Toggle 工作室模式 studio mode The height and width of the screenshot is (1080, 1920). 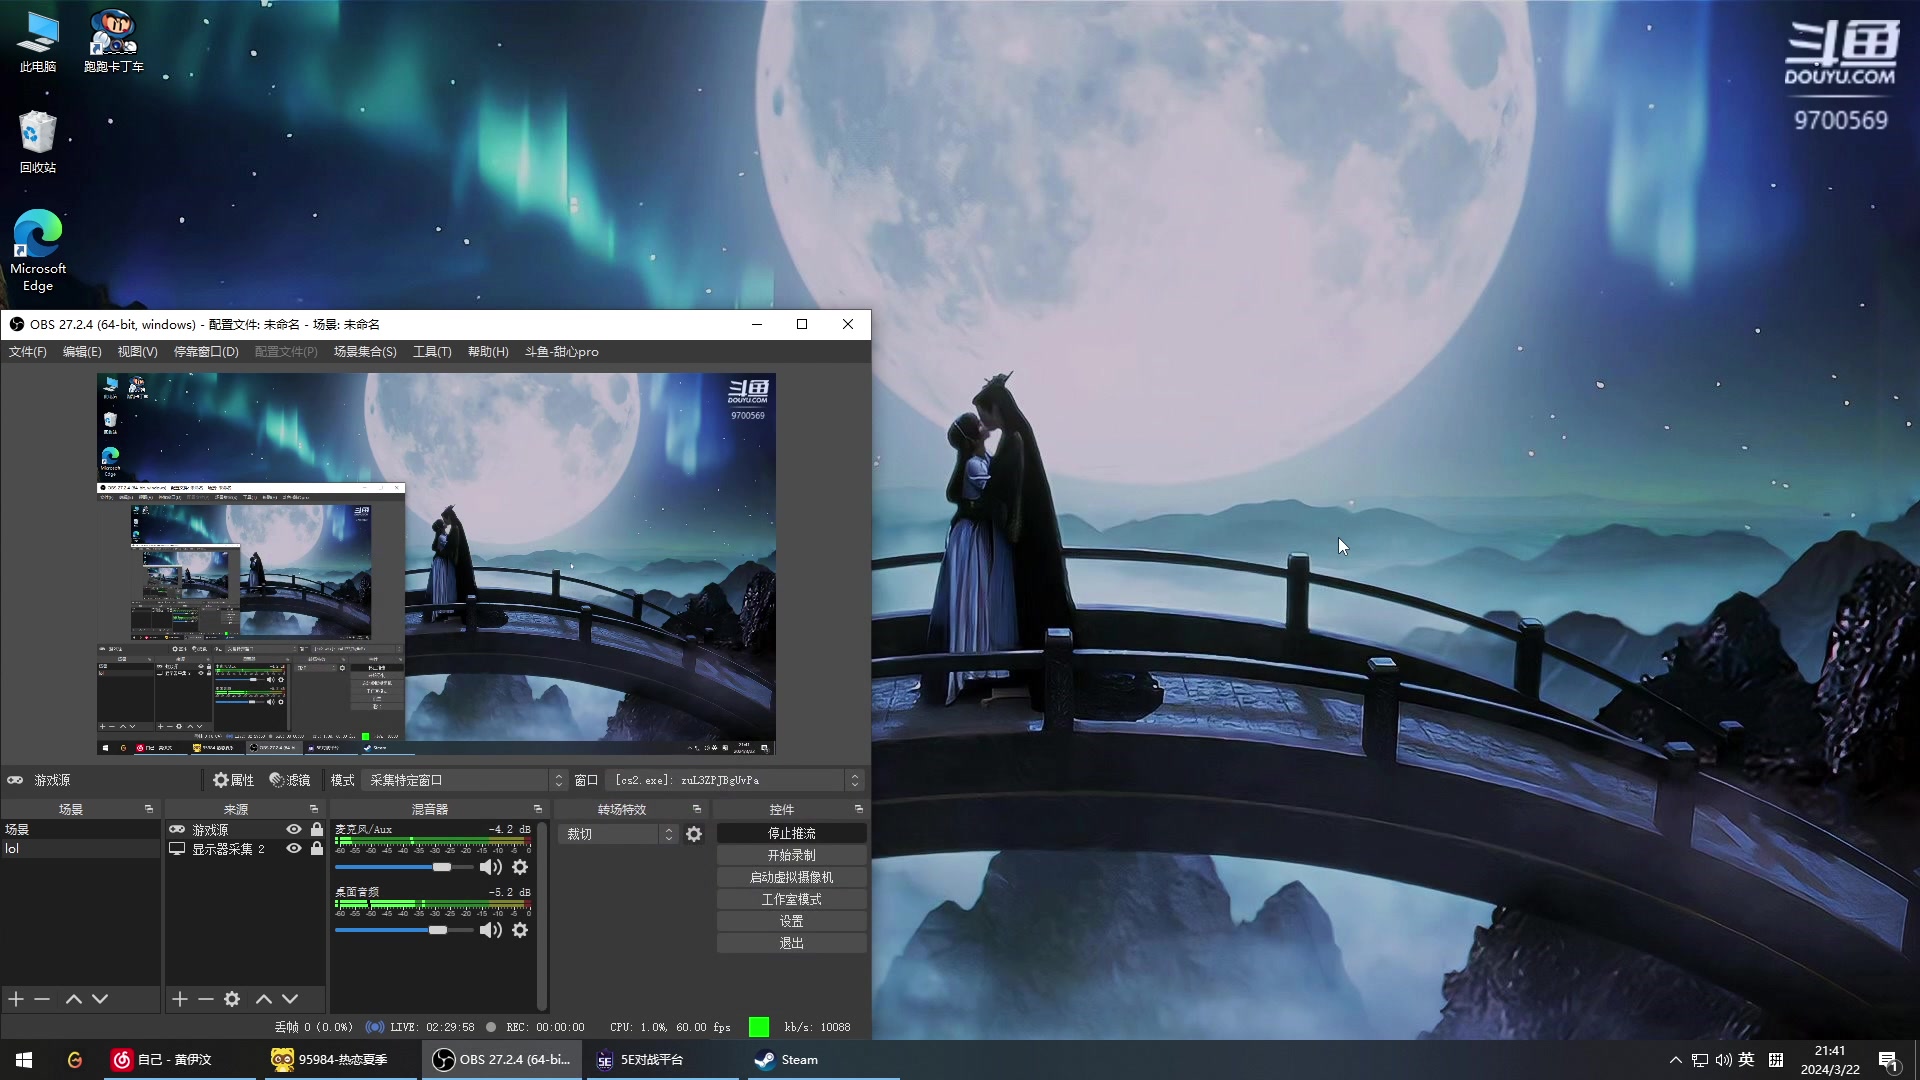tap(791, 899)
